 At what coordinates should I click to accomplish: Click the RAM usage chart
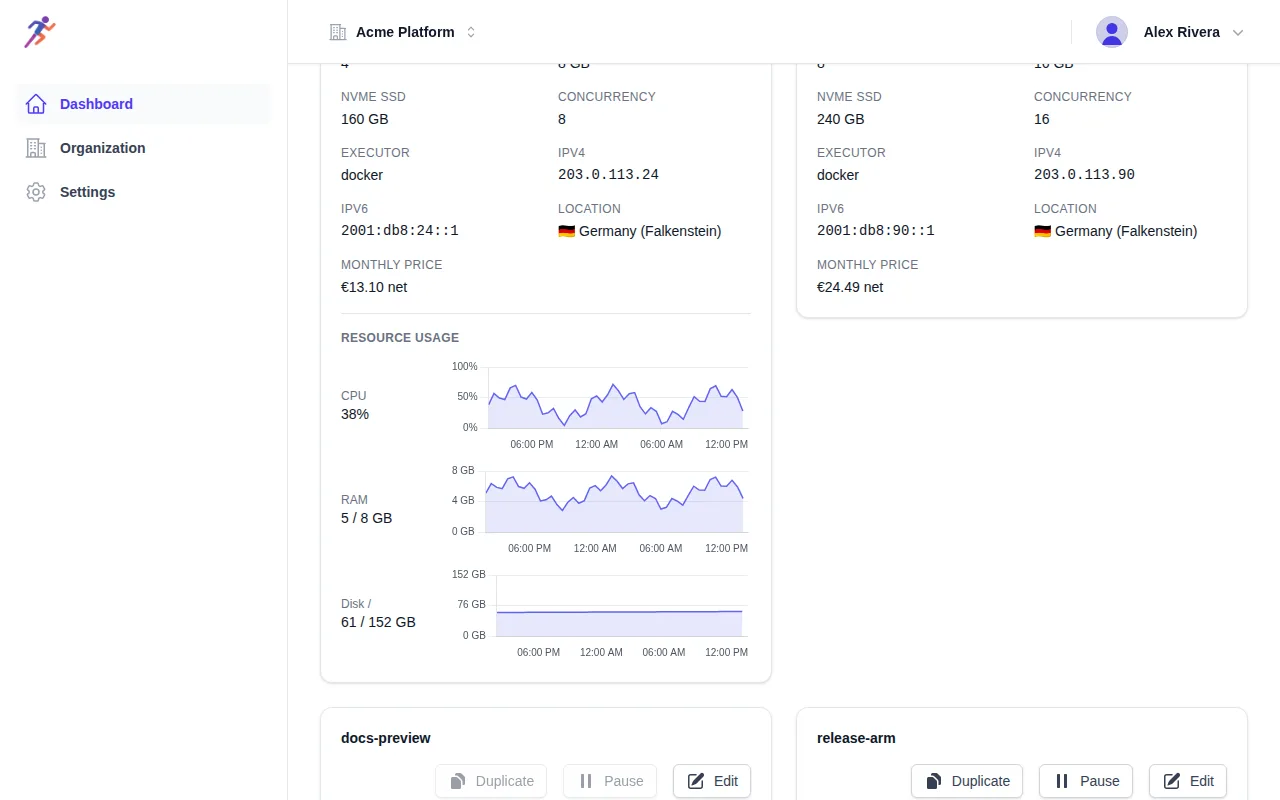(599, 509)
